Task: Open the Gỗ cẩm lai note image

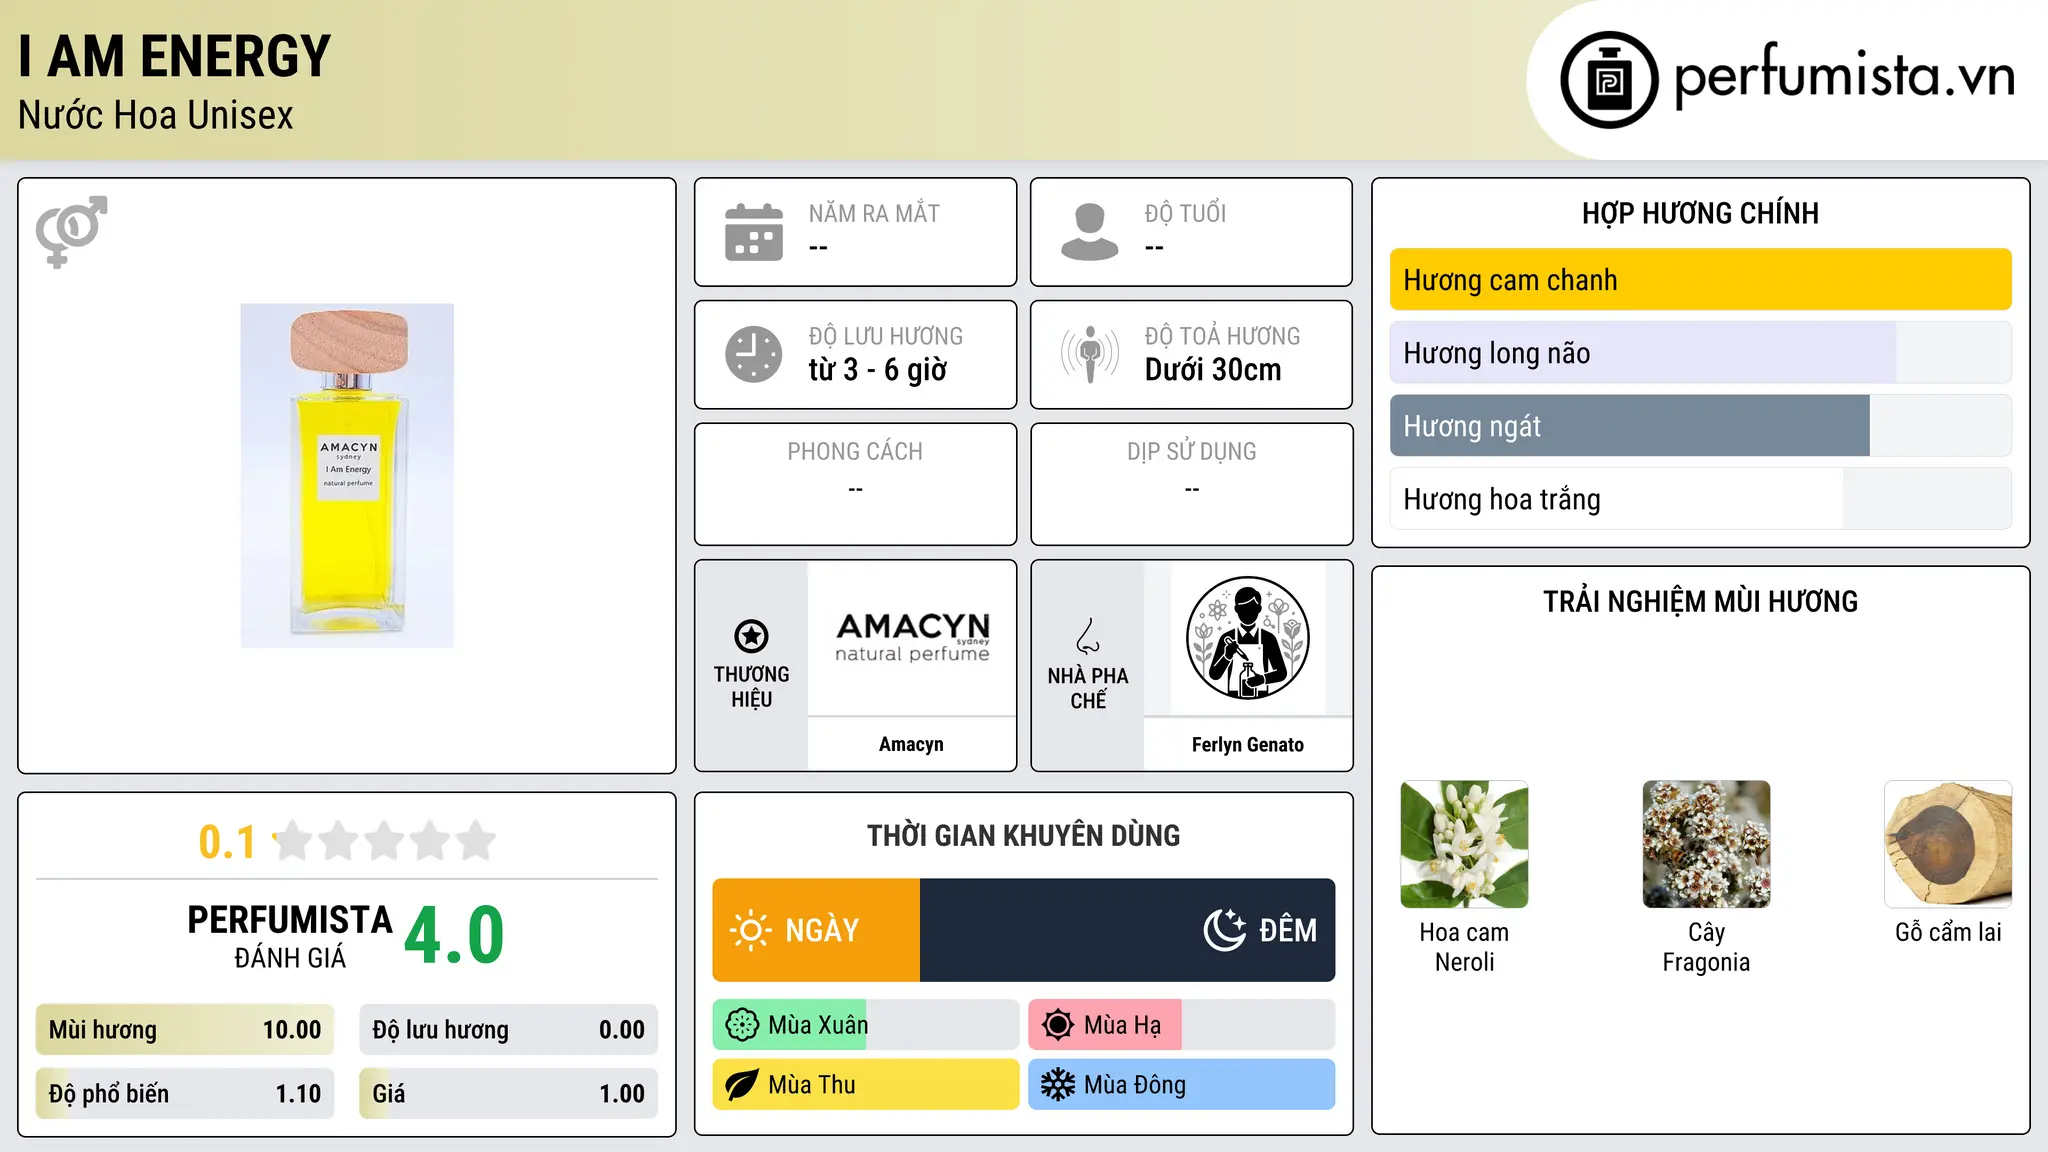Action: point(1948,844)
